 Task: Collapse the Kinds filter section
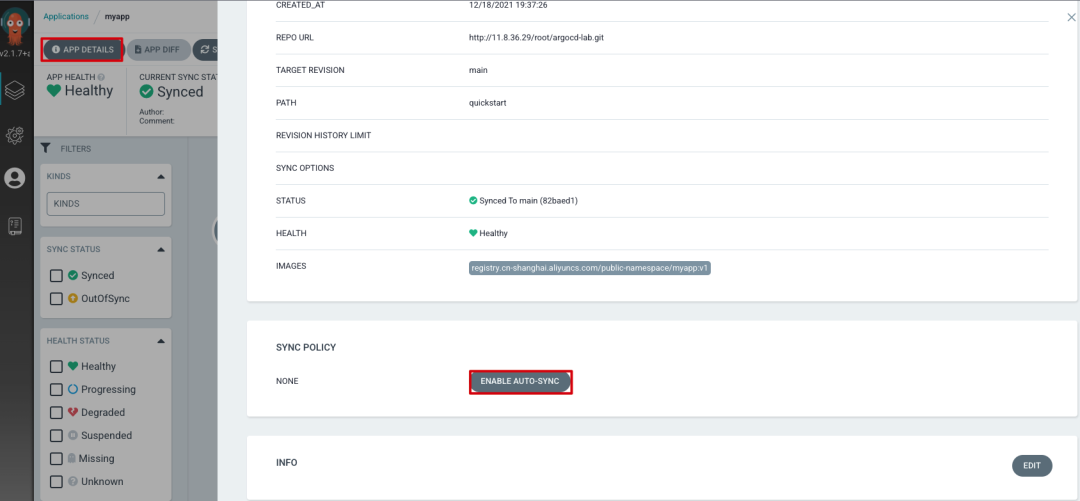click(161, 177)
